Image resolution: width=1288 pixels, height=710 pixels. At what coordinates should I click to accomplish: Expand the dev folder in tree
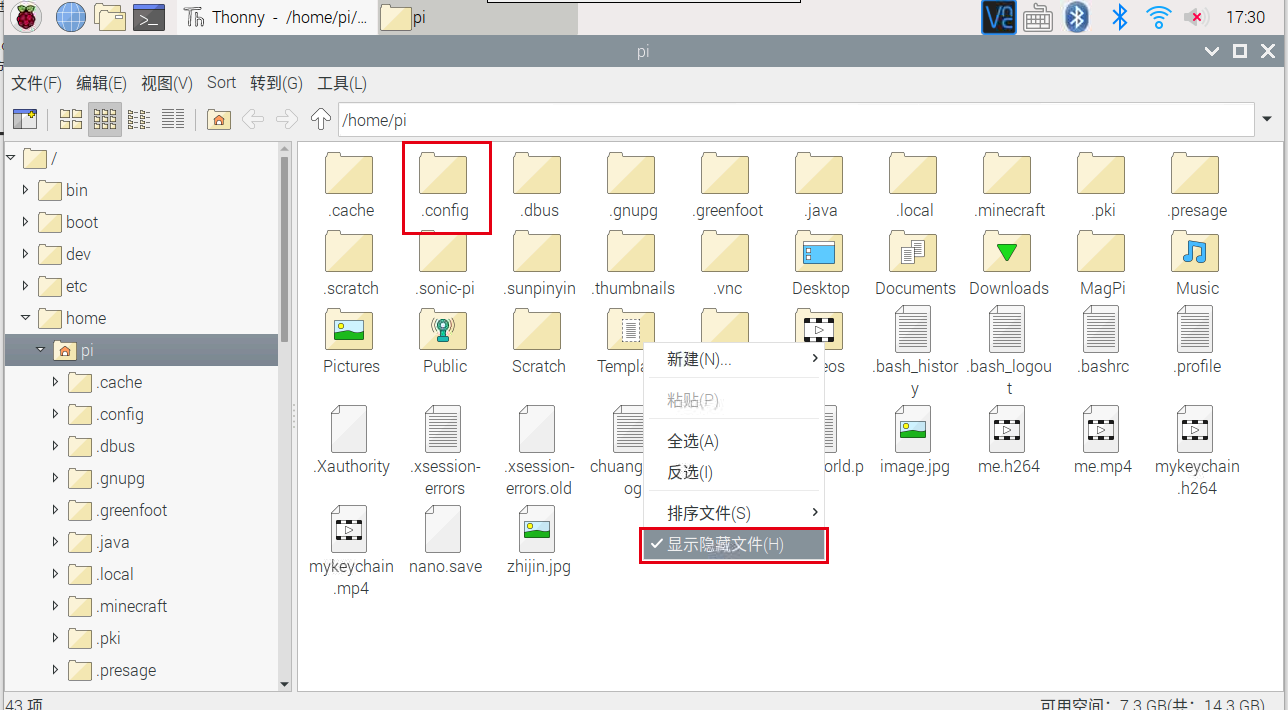[26, 254]
